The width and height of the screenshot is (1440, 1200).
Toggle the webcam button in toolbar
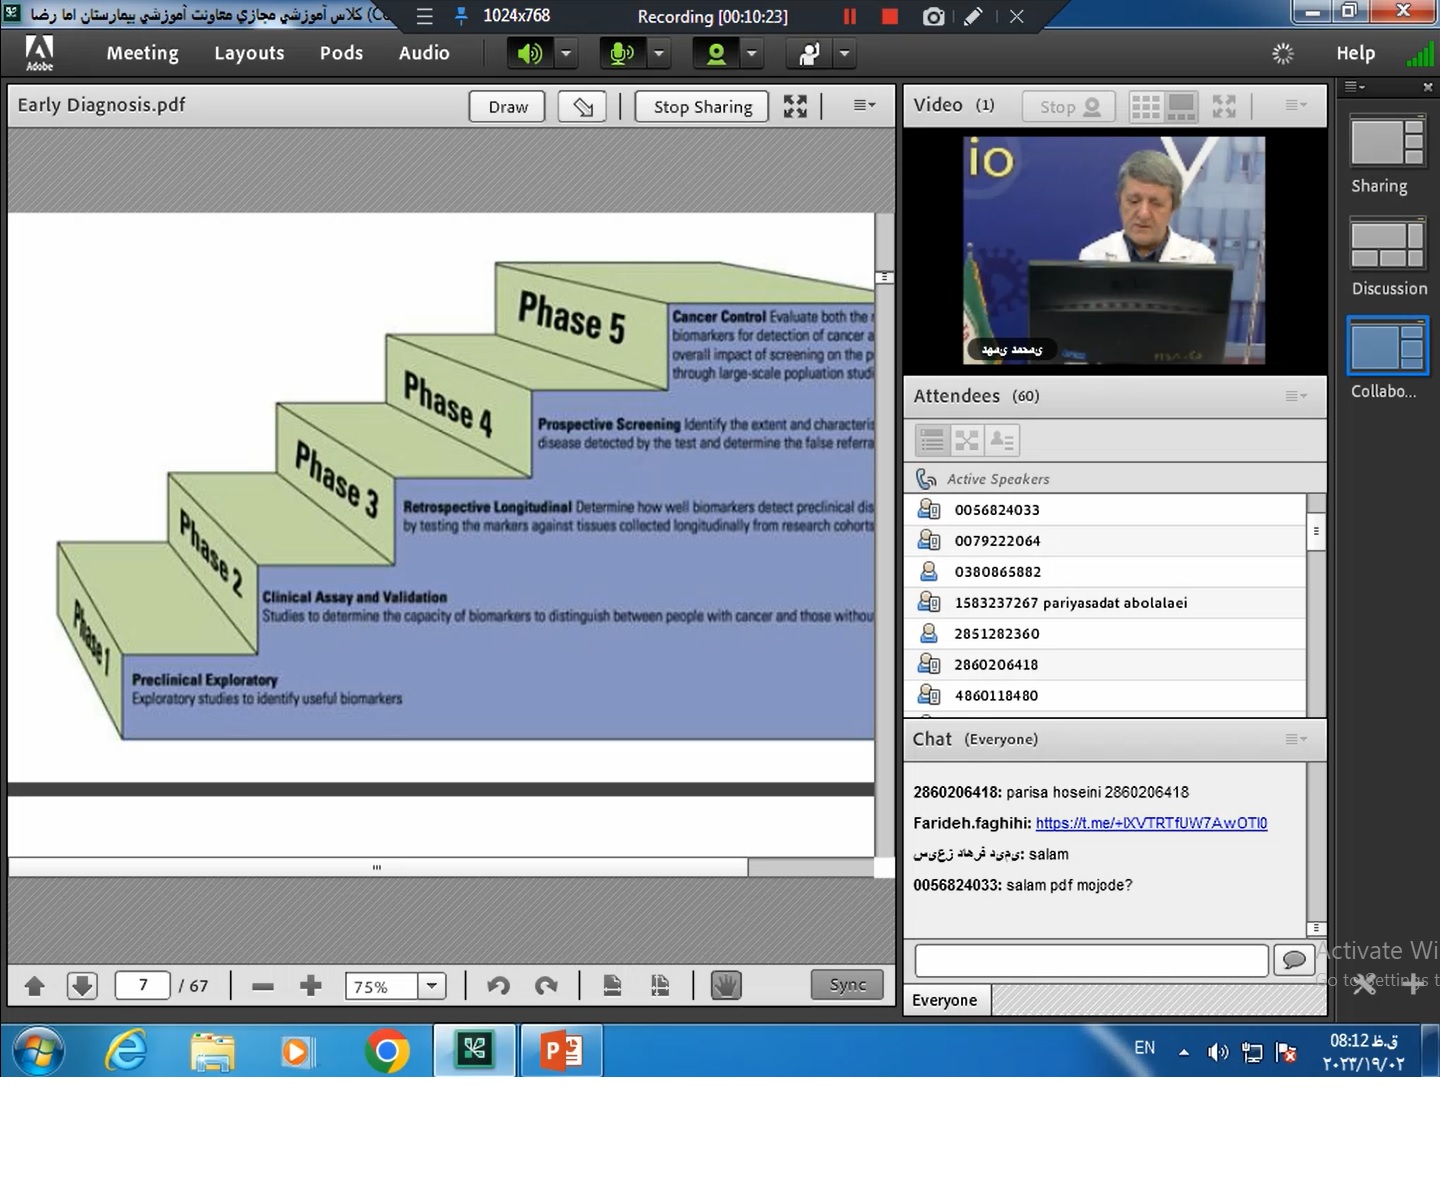[716, 53]
